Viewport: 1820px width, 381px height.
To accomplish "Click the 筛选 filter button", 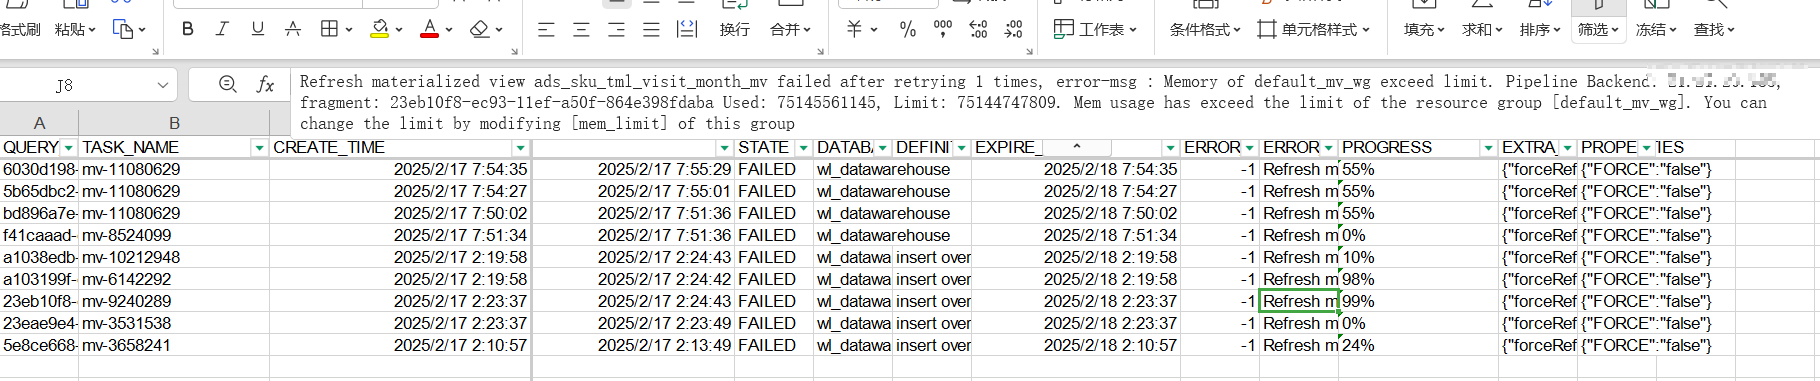I will click(x=1598, y=30).
